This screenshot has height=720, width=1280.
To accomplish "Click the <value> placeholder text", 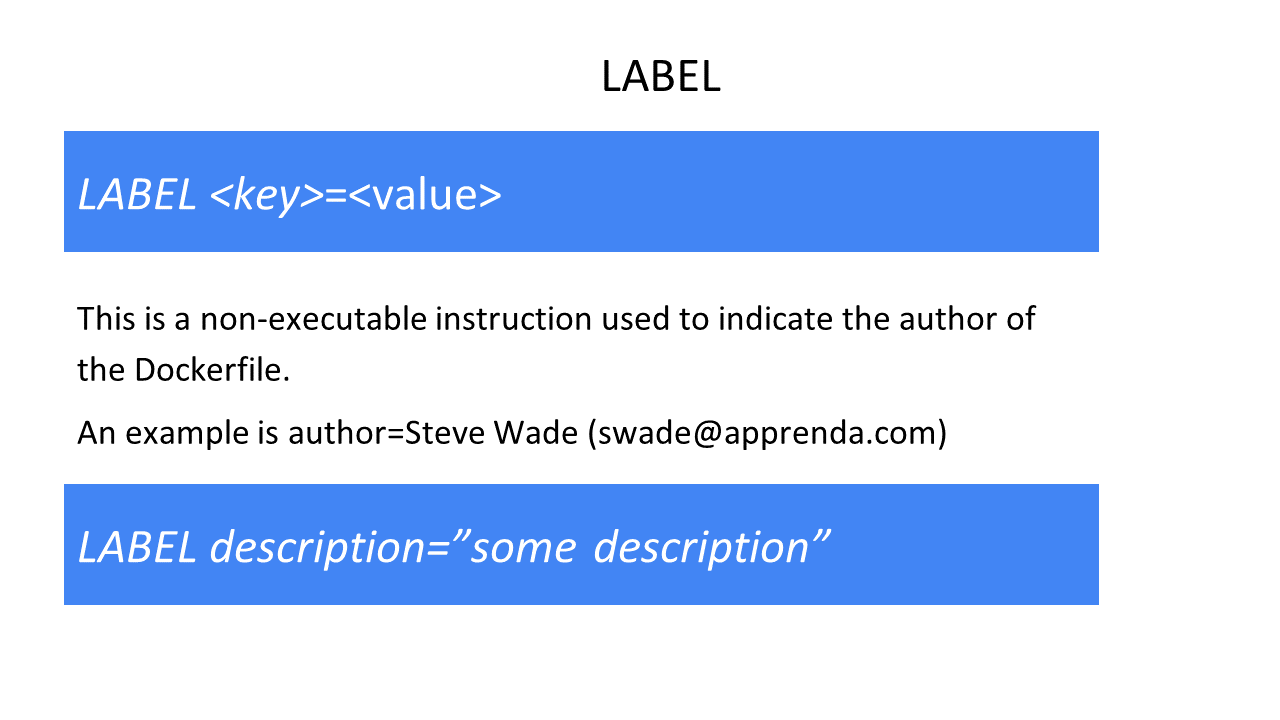I will click(425, 195).
